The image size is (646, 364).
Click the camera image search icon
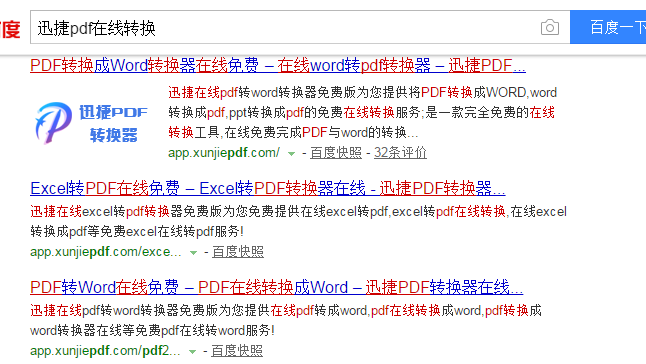click(550, 28)
